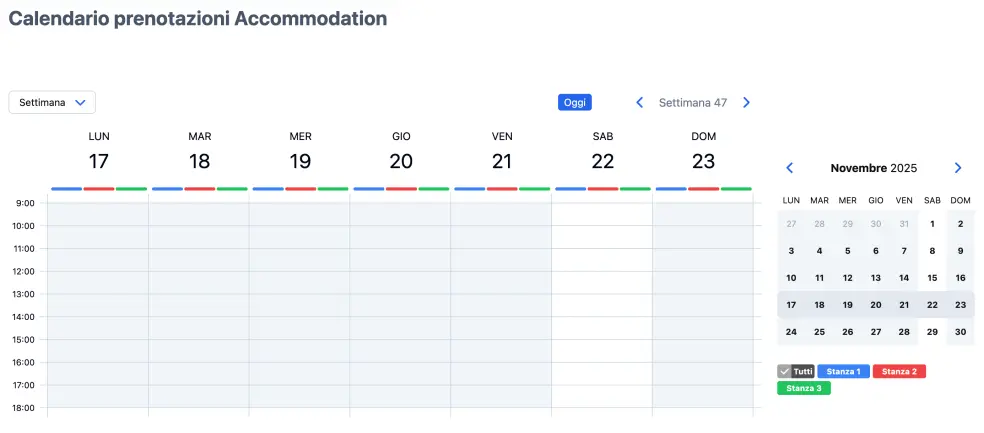Image resolution: width=984 pixels, height=433 pixels.
Task: Show the next month after Novembre 2025
Action: click(x=958, y=168)
